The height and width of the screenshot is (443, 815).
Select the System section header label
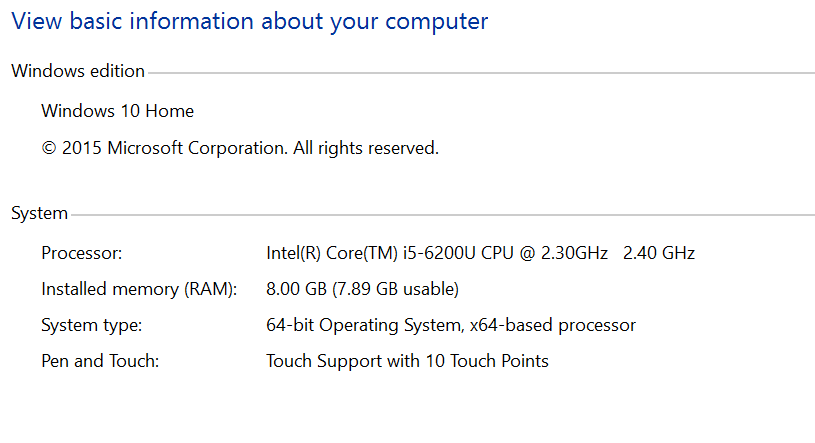pos(39,213)
